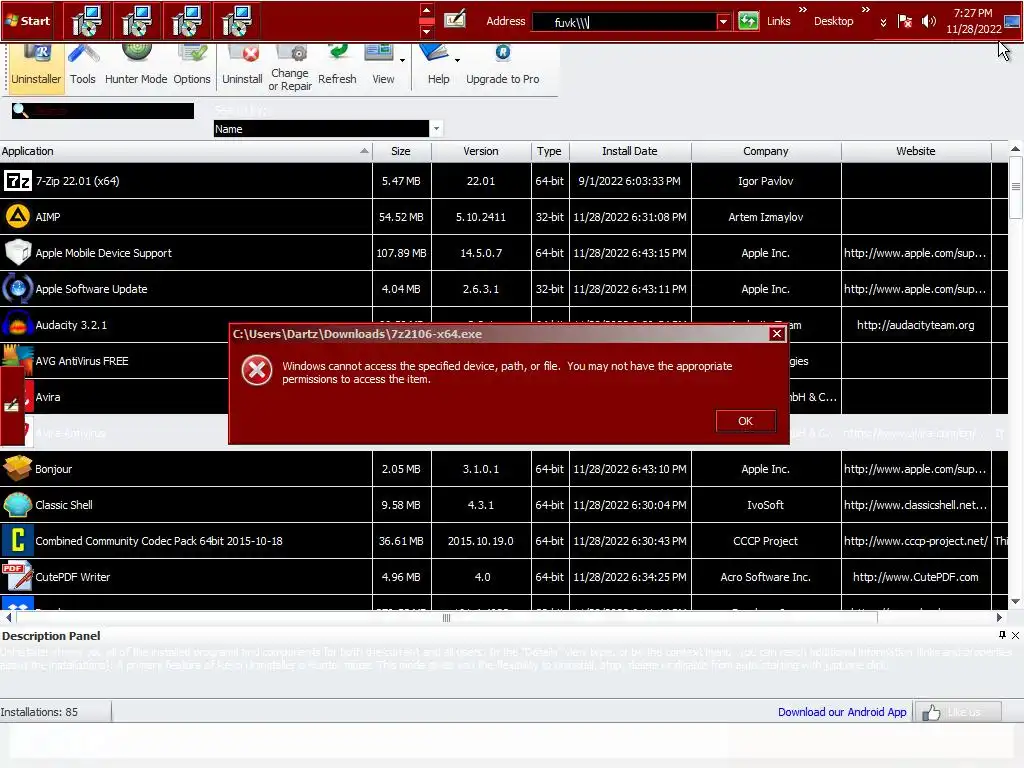The height and width of the screenshot is (768, 1024).
Task: Open the Uninstaller toolbar section
Action: click(x=36, y=66)
